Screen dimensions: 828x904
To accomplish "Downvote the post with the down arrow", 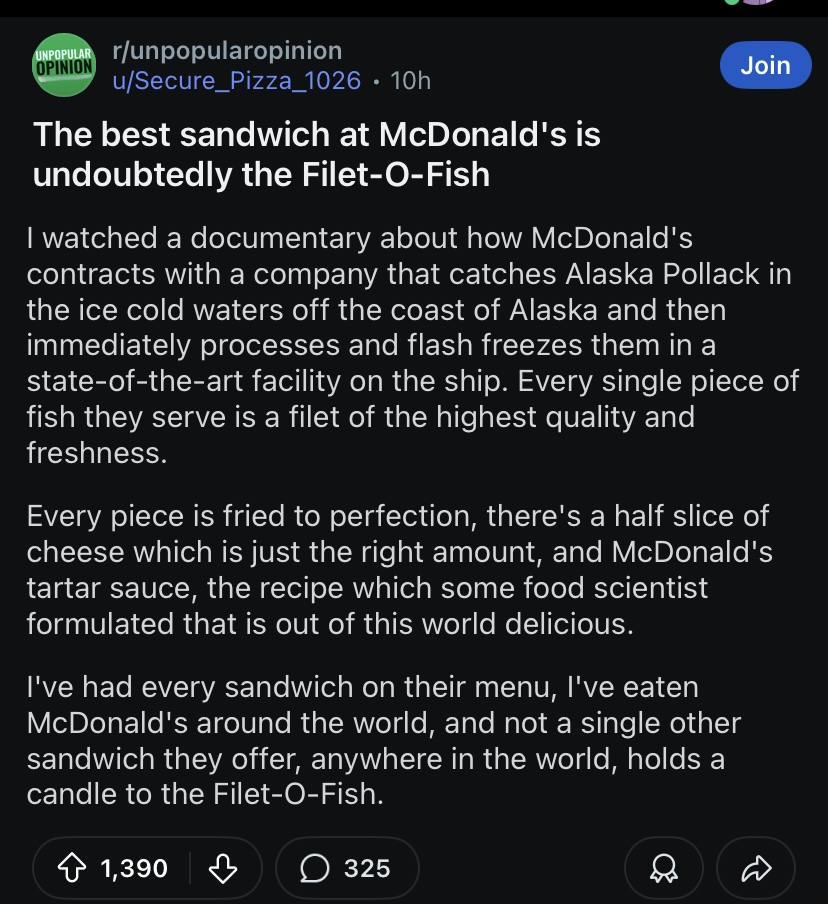I will click(221, 868).
